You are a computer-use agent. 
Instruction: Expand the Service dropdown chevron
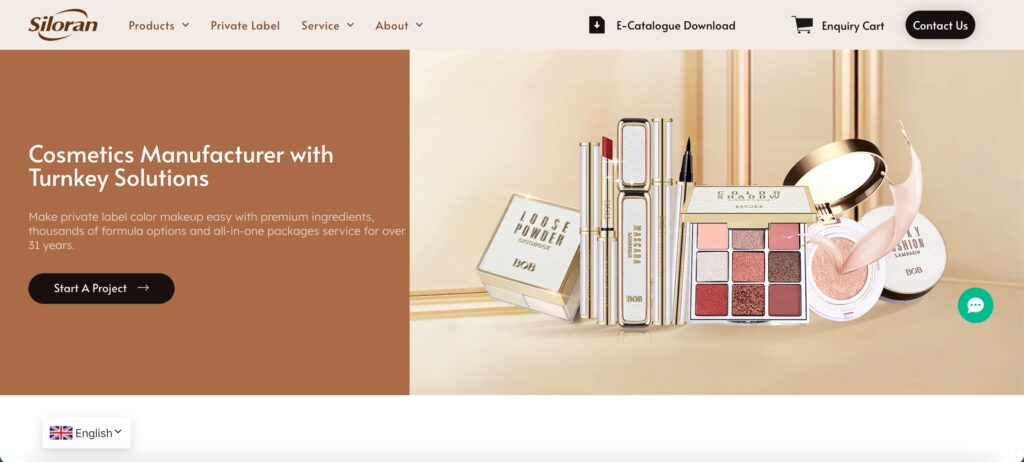(350, 25)
